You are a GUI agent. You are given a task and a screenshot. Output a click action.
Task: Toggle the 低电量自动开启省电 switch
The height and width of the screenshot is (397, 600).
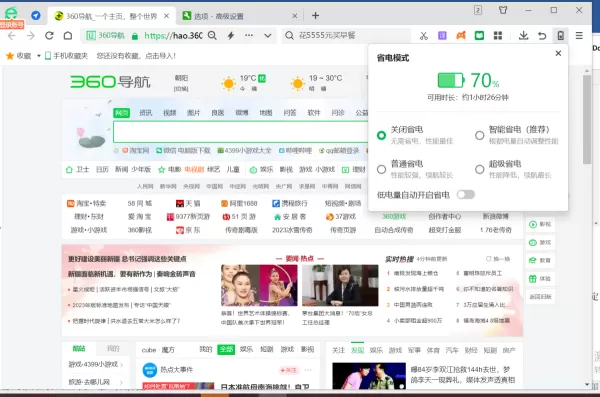click(x=466, y=194)
